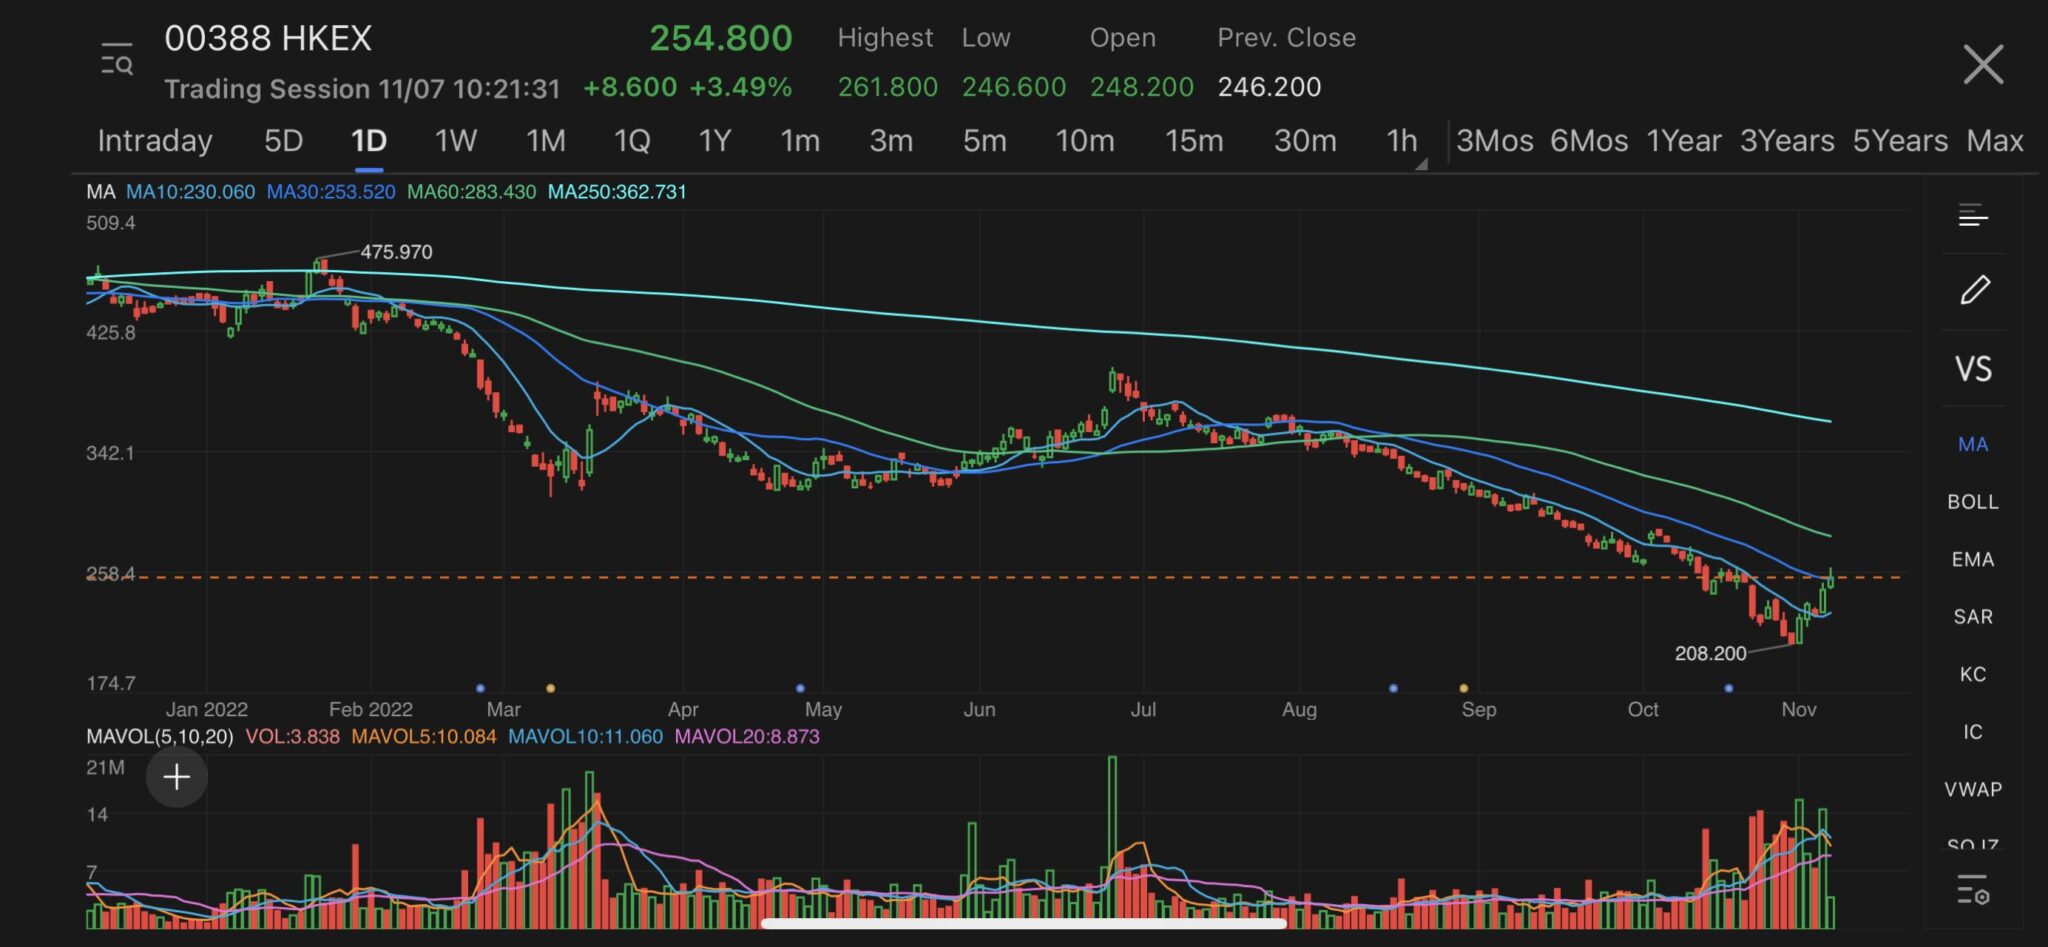Open the MA parameters label above chart
2048x947 pixels.
[x=101, y=192]
